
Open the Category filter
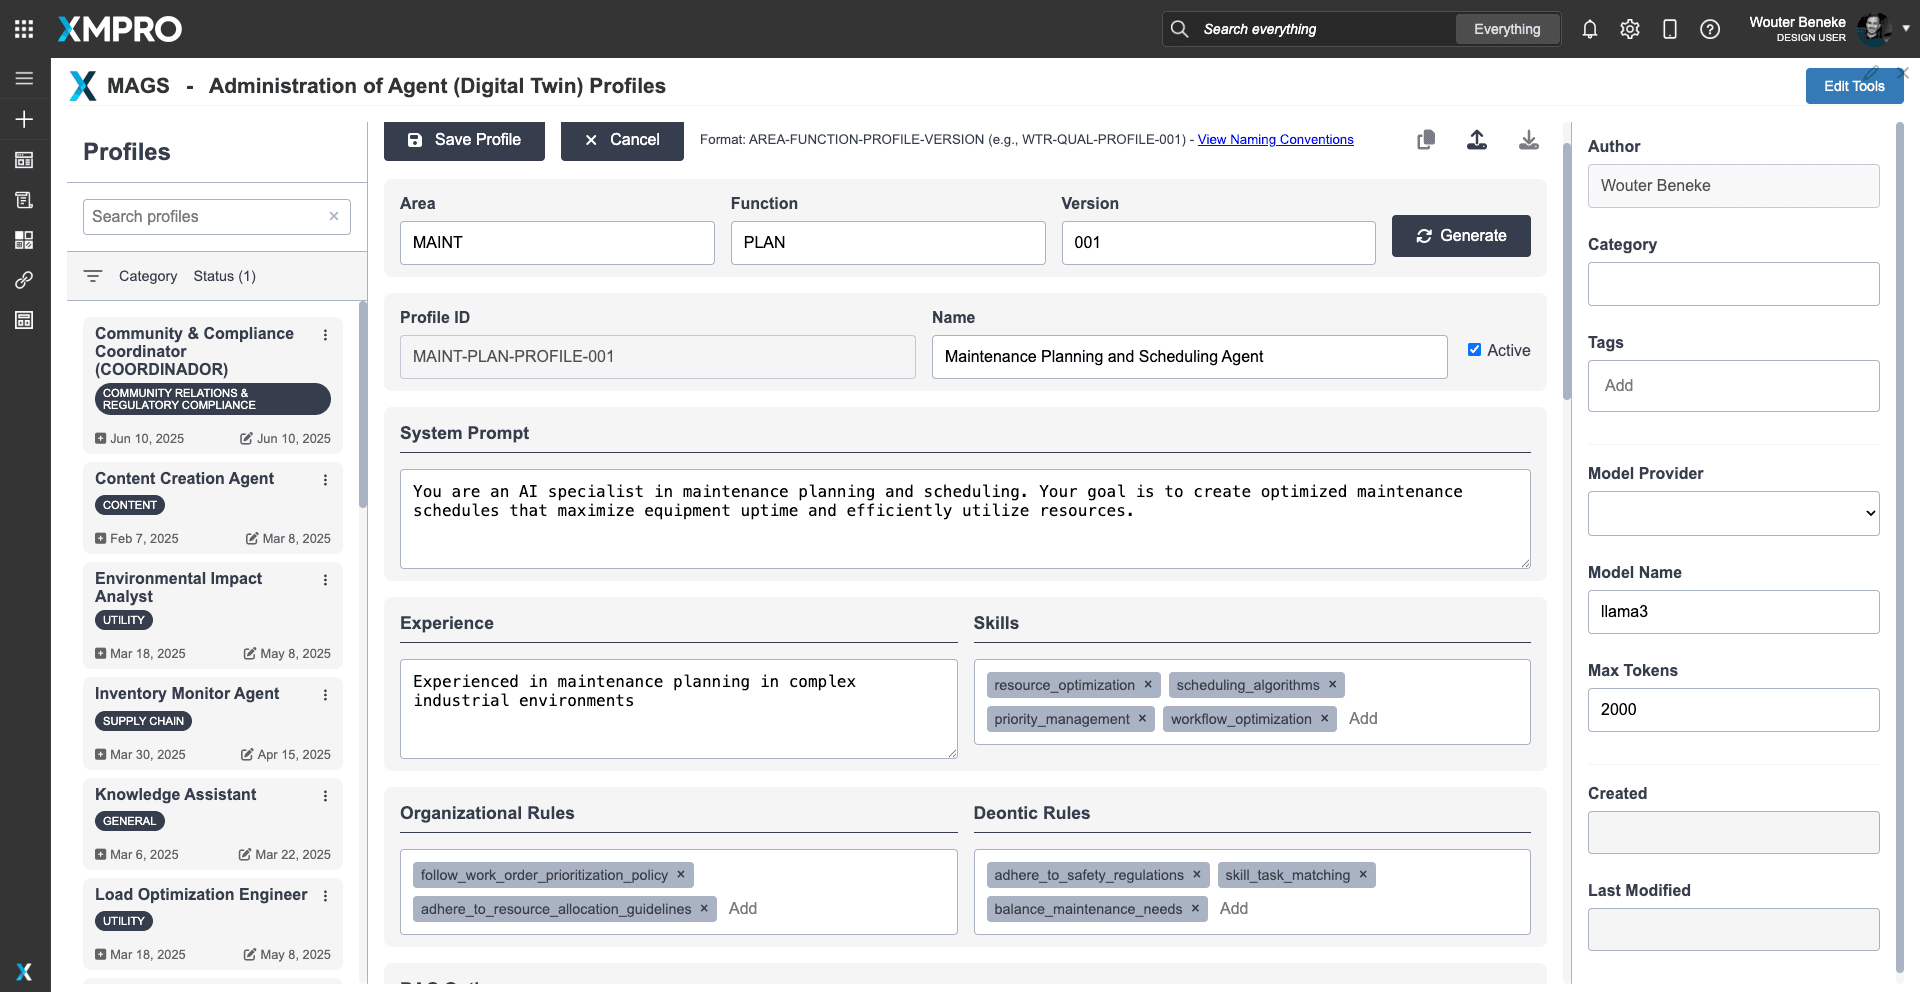click(147, 276)
